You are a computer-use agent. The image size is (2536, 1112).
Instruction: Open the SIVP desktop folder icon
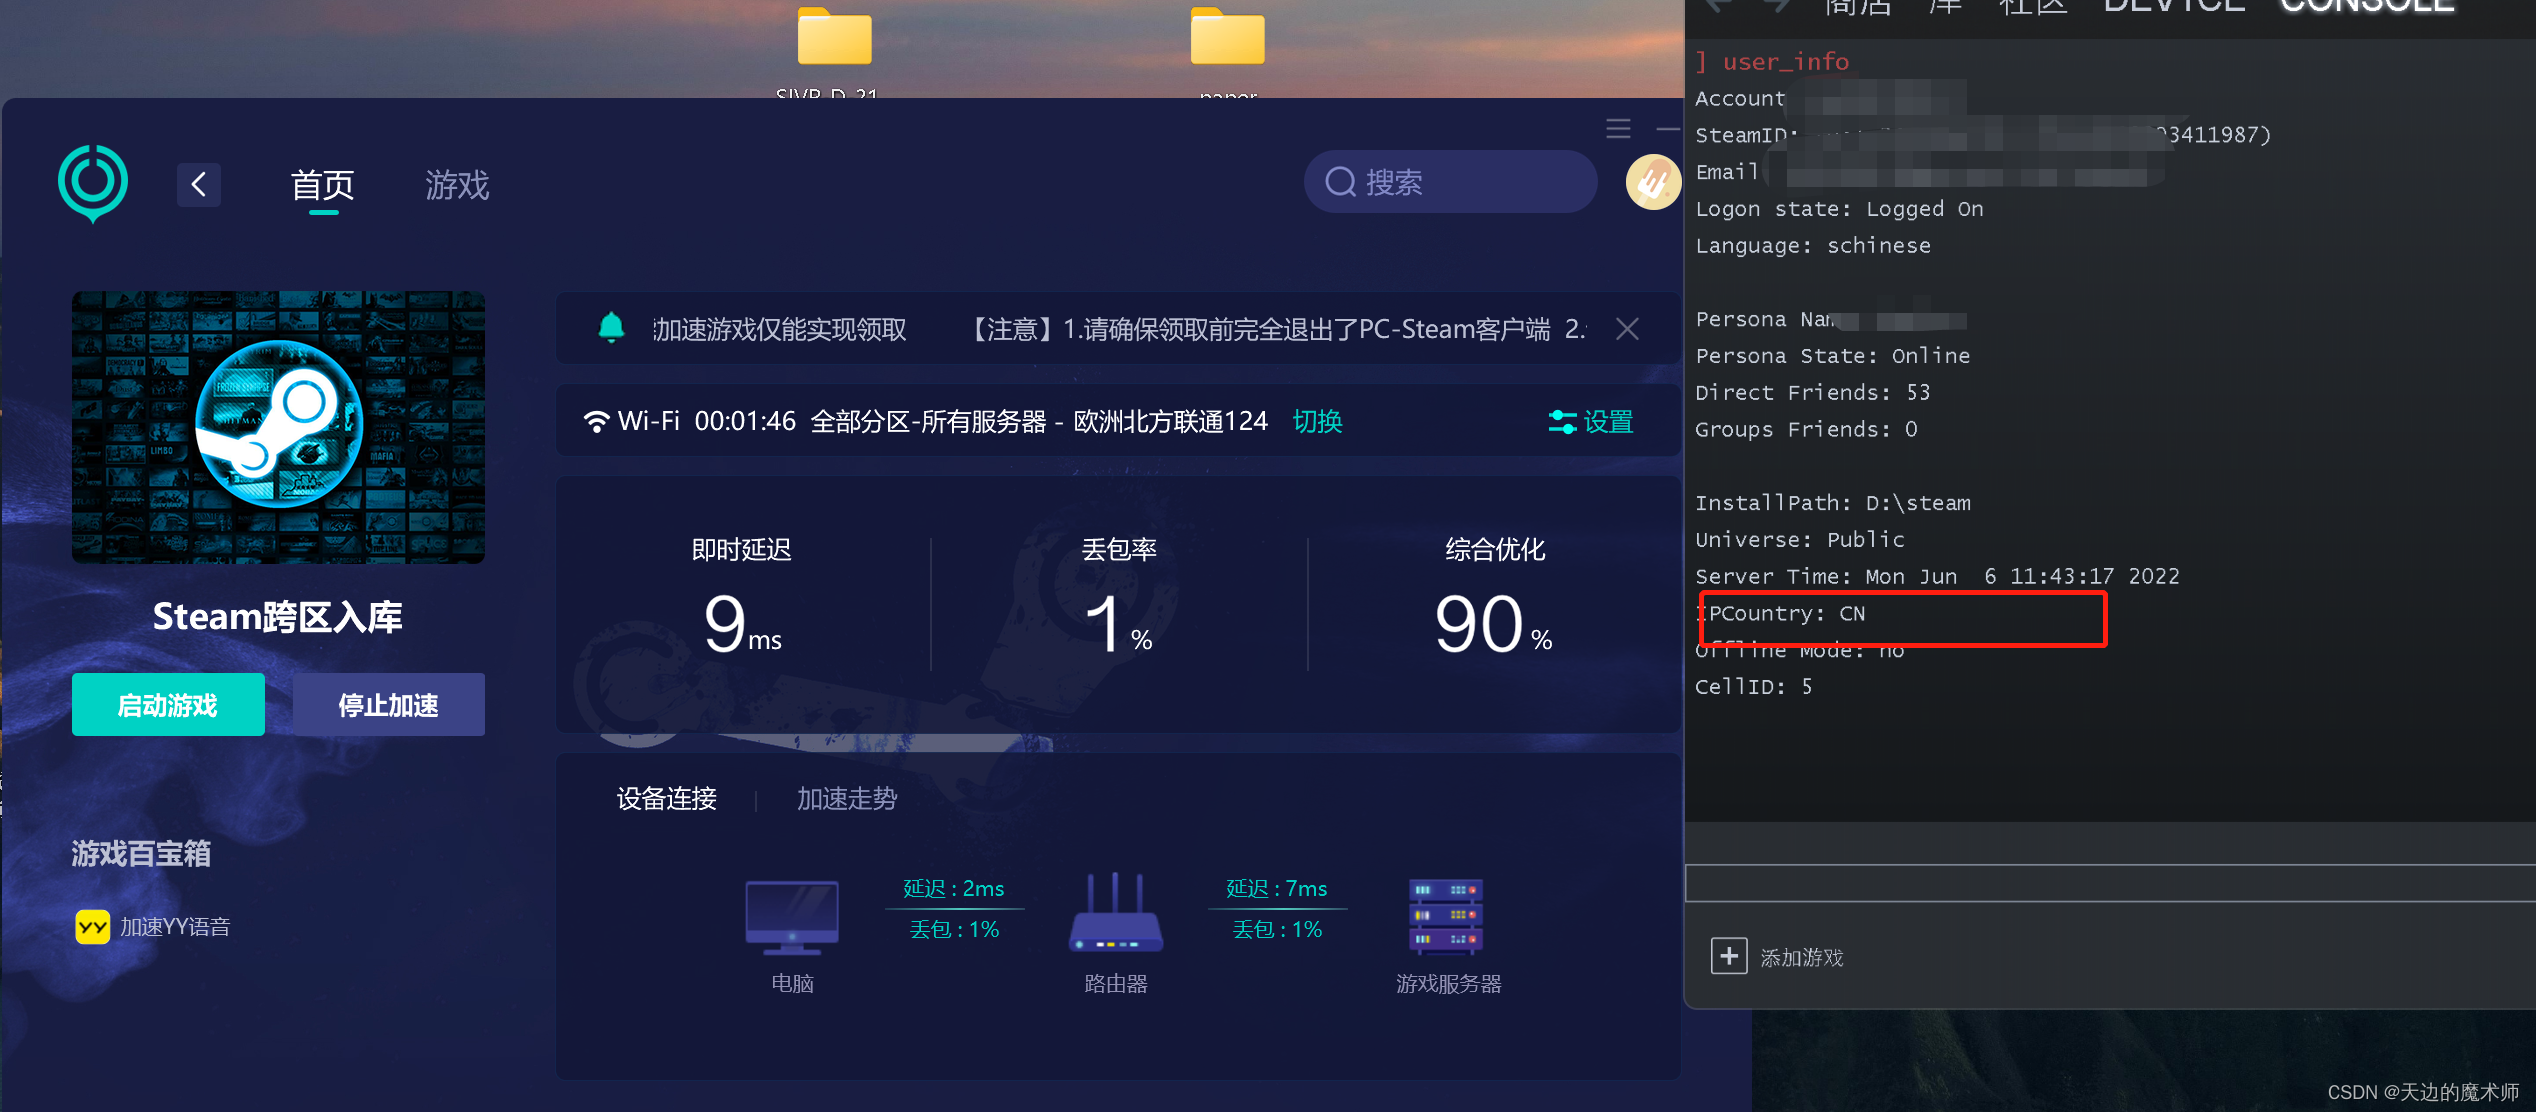834,36
